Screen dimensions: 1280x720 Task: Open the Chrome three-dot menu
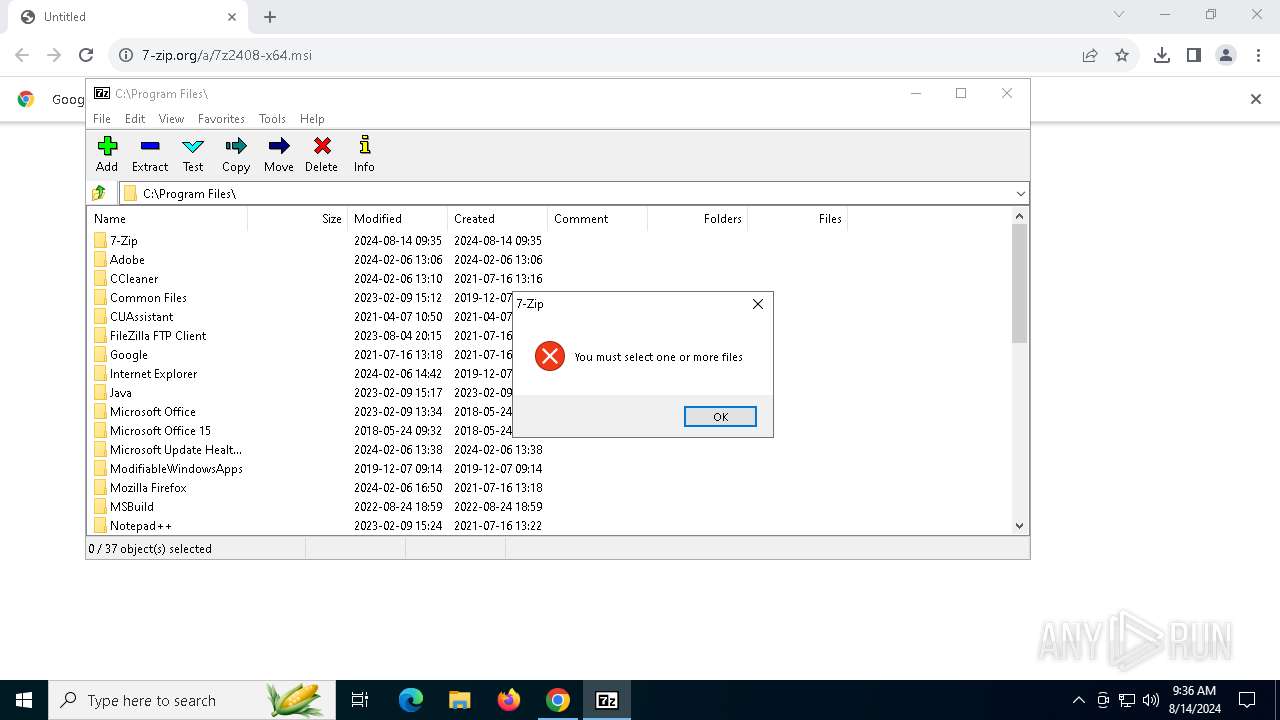point(1258,55)
